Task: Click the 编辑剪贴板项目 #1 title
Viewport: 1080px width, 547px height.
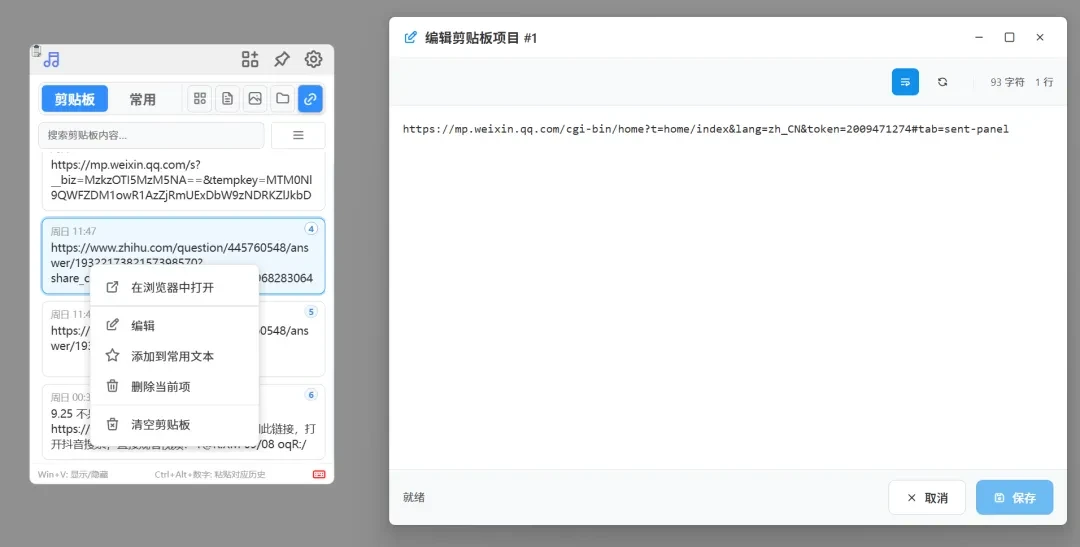Action: 481,38
